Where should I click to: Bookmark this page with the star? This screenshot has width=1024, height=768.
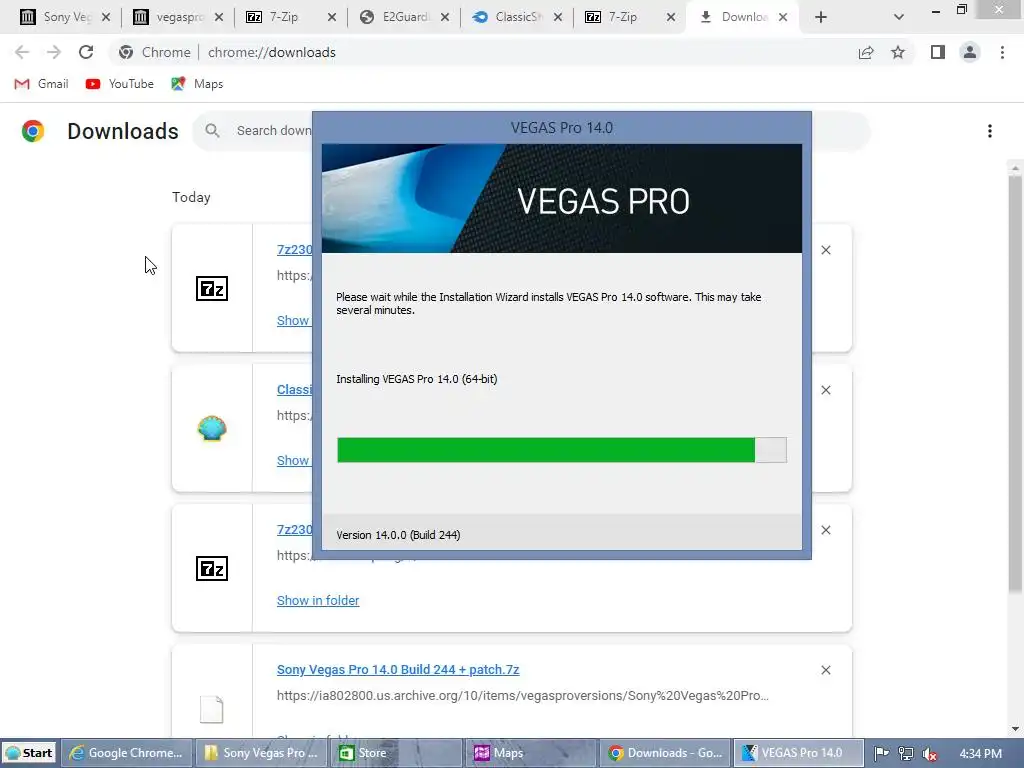point(898,52)
